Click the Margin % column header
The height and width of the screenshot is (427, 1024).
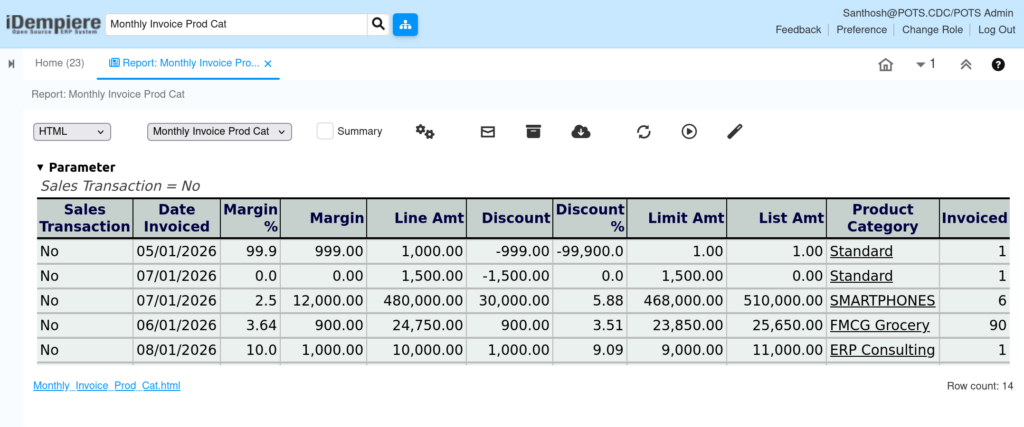(251, 218)
